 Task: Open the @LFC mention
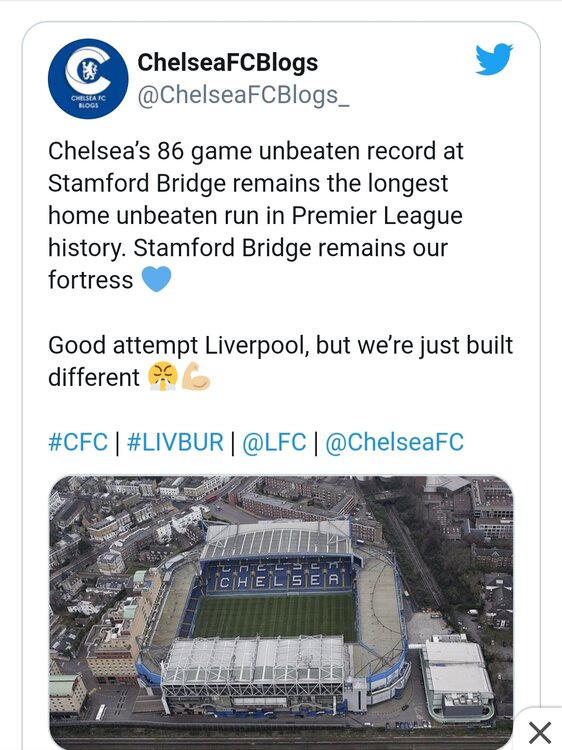(x=274, y=441)
